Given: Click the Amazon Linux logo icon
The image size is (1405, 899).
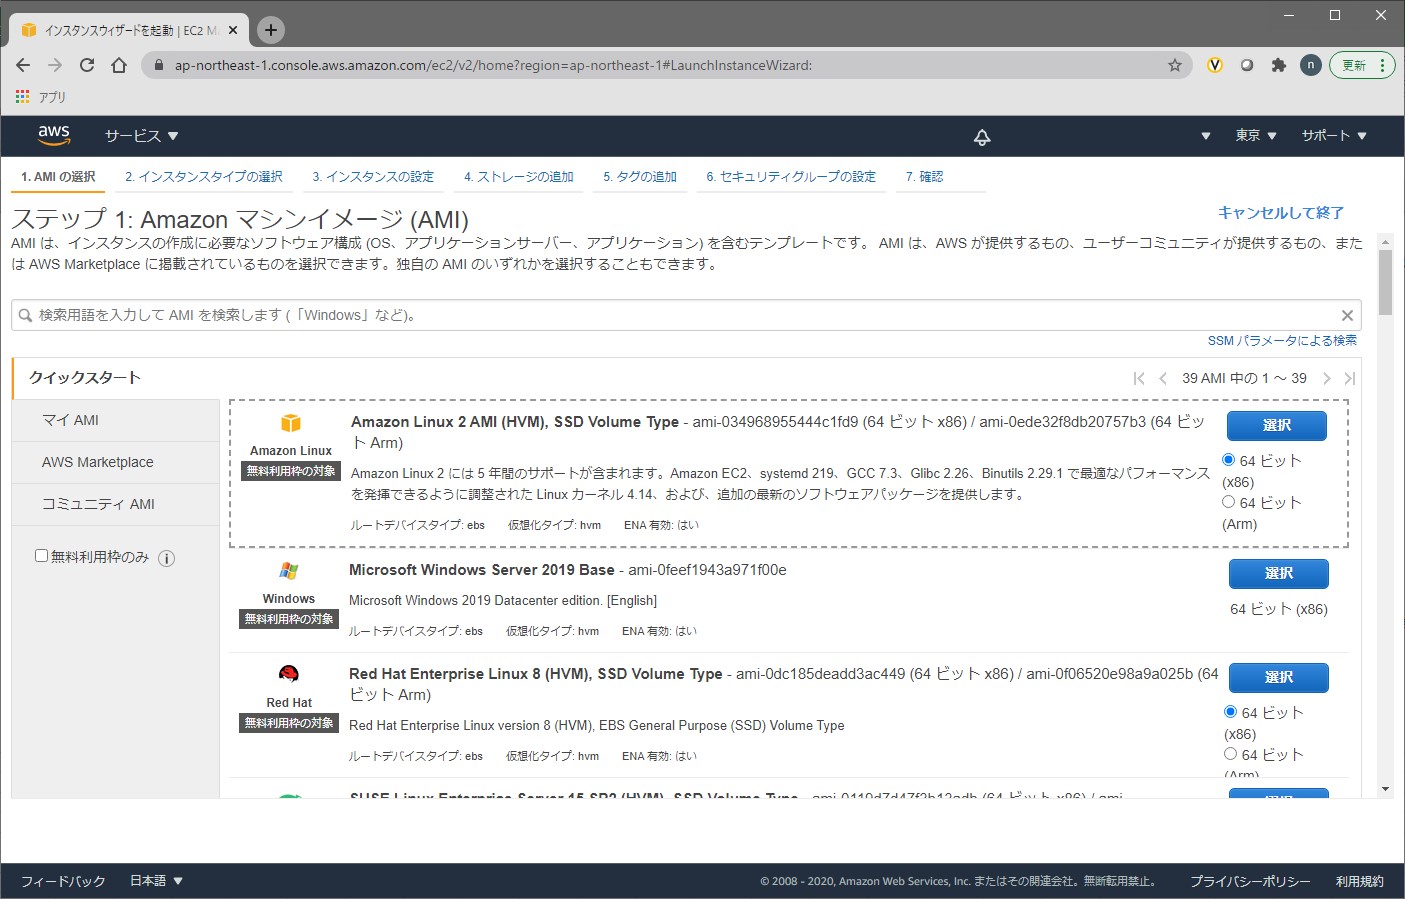Looking at the screenshot, I should (291, 423).
